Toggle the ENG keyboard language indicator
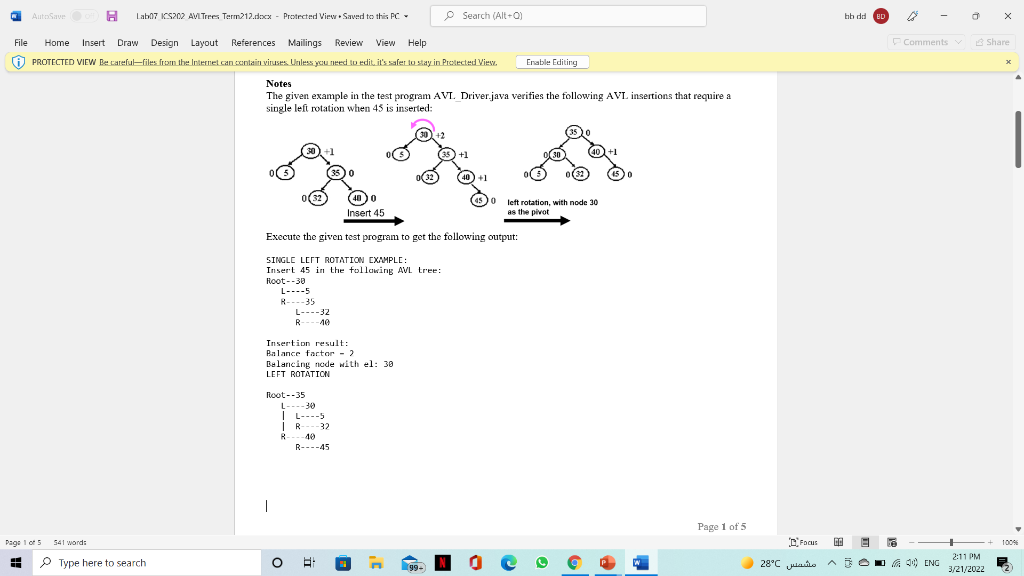The image size is (1024, 576). click(931, 562)
